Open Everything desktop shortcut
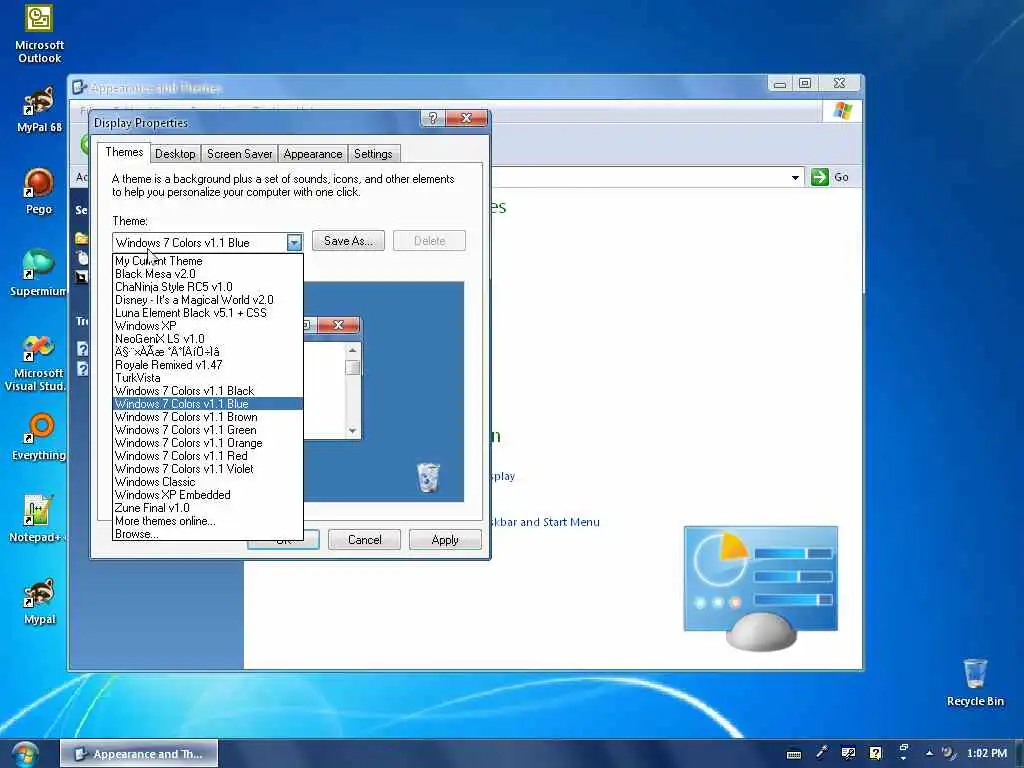Image resolution: width=1024 pixels, height=768 pixels. [39, 437]
